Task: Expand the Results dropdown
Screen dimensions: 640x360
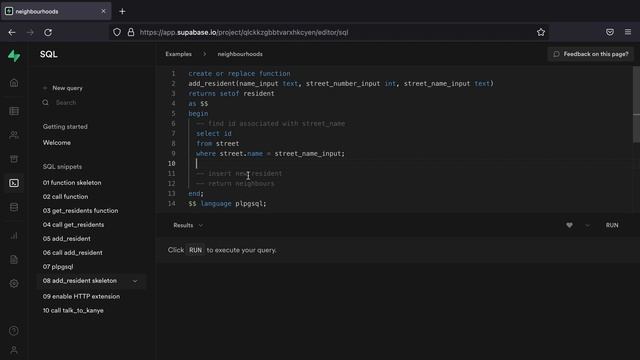Action: pyautogui.click(x=188, y=225)
